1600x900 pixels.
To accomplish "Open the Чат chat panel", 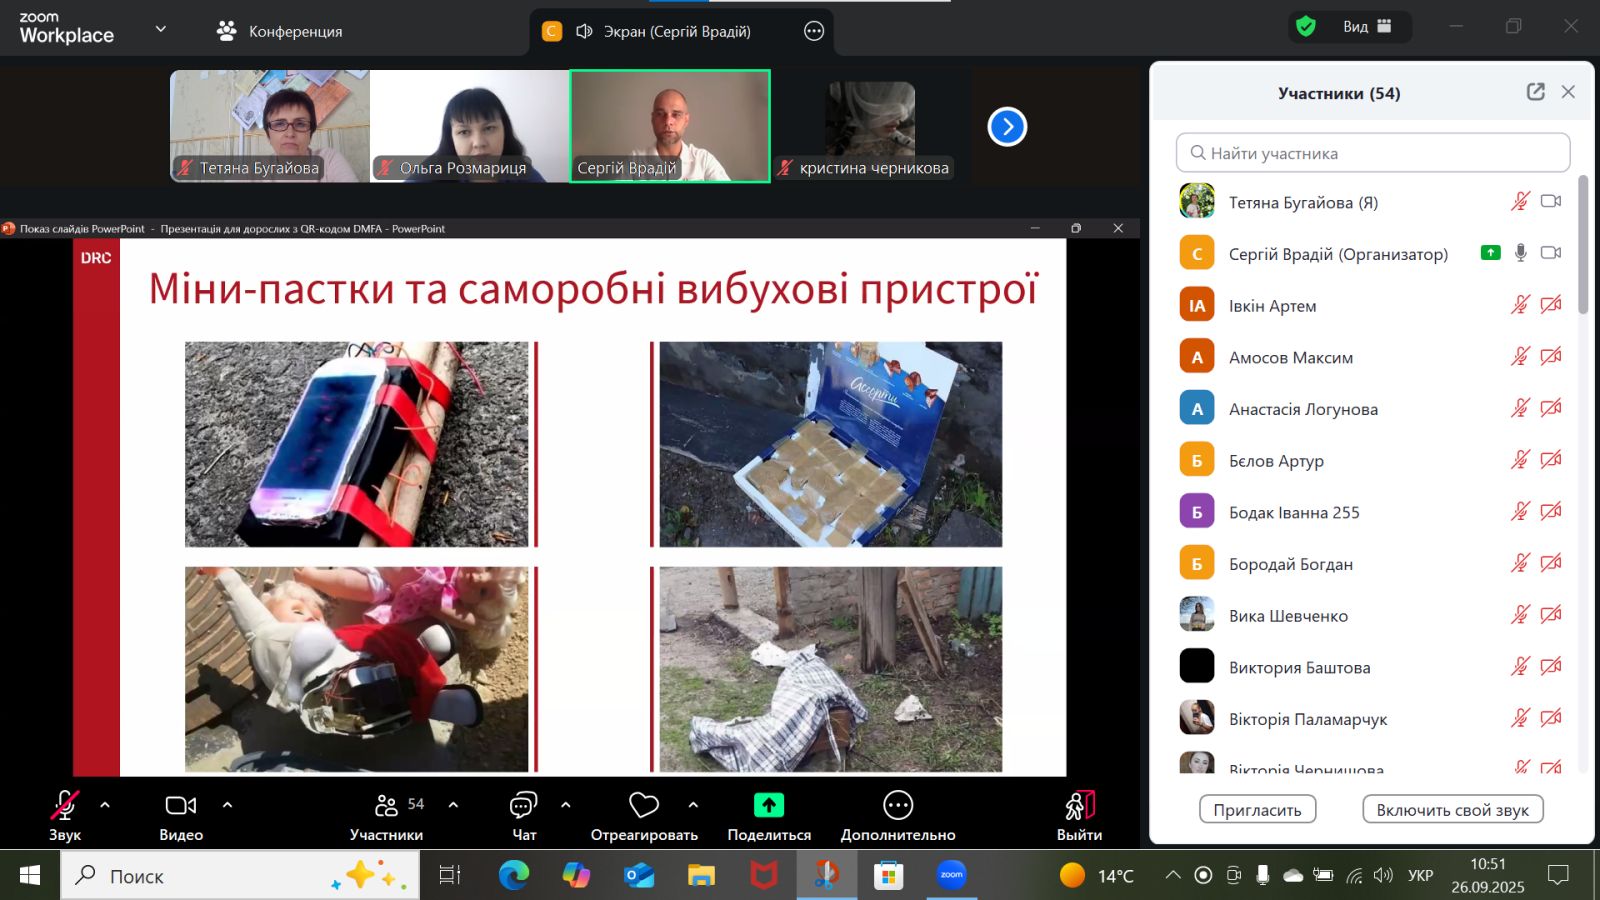I will pyautogui.click(x=523, y=806).
